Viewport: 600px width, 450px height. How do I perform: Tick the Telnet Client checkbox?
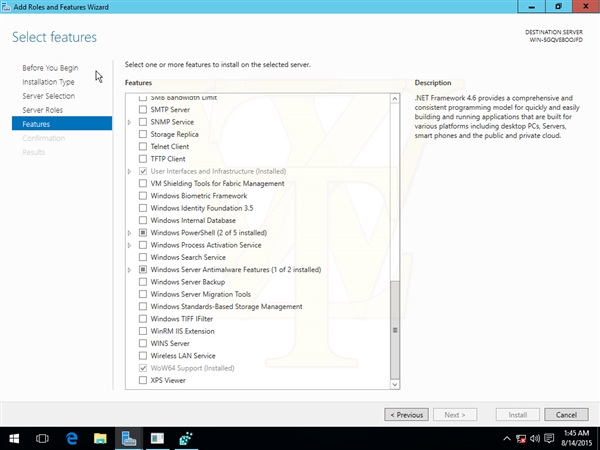click(143, 147)
